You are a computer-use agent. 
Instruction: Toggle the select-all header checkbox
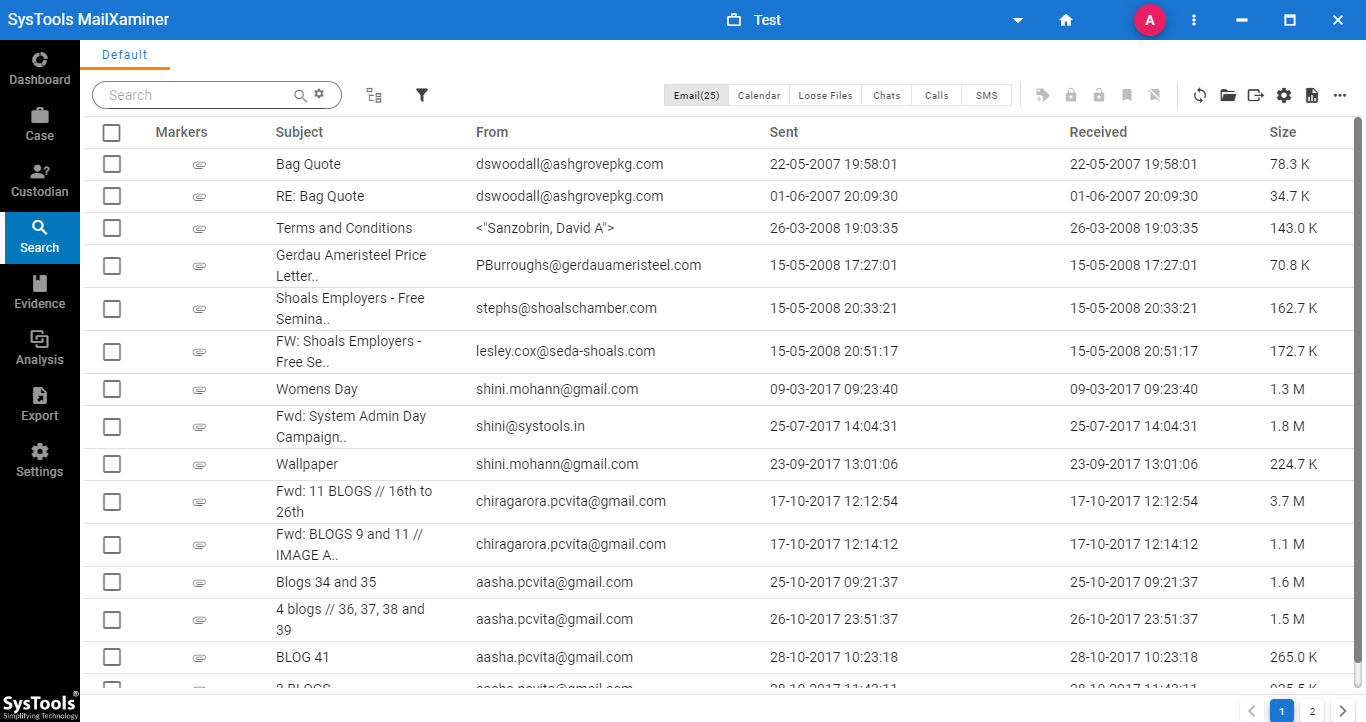(112, 133)
